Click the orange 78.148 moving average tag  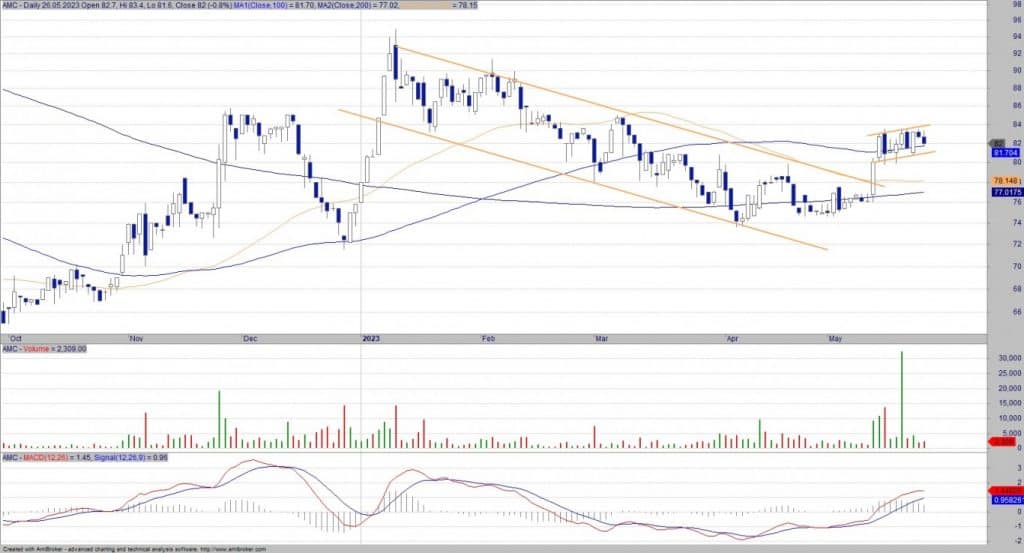[x=1003, y=180]
